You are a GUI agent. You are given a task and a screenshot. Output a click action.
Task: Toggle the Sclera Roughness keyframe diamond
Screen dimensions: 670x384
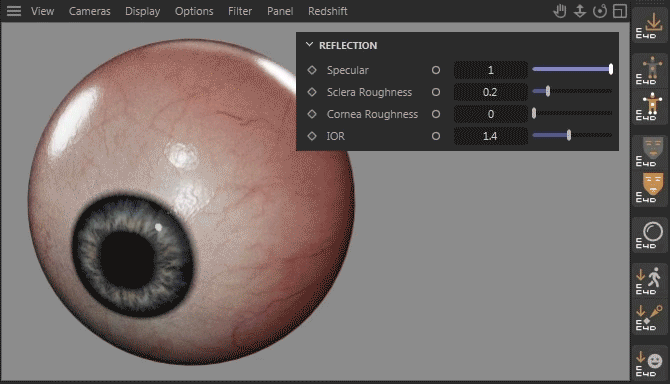click(312, 92)
